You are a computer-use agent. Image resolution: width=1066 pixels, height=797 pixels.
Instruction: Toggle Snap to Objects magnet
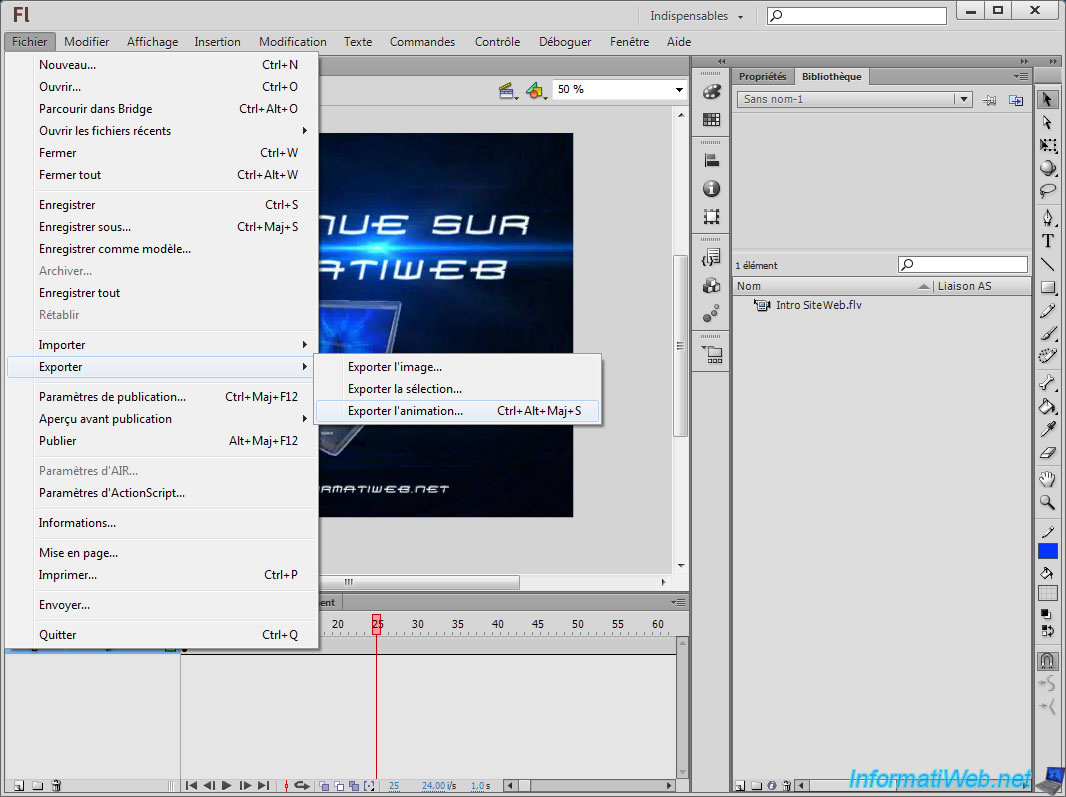click(1048, 660)
